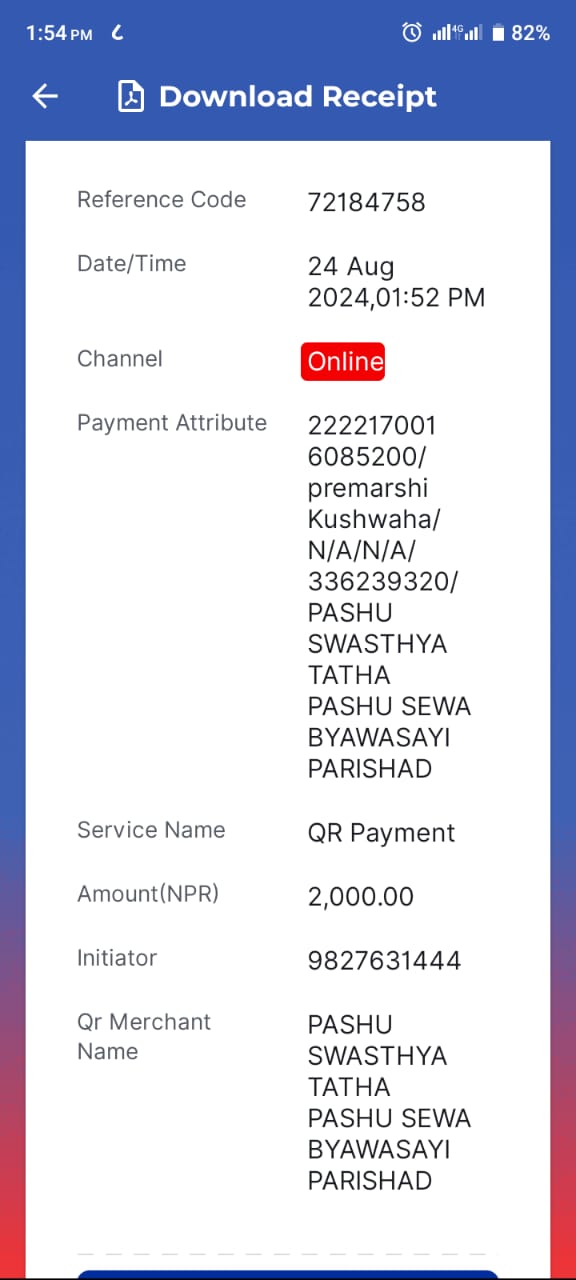Screen dimensions: 576x1280
Task: Tap the back arrow icon
Action: point(46,96)
